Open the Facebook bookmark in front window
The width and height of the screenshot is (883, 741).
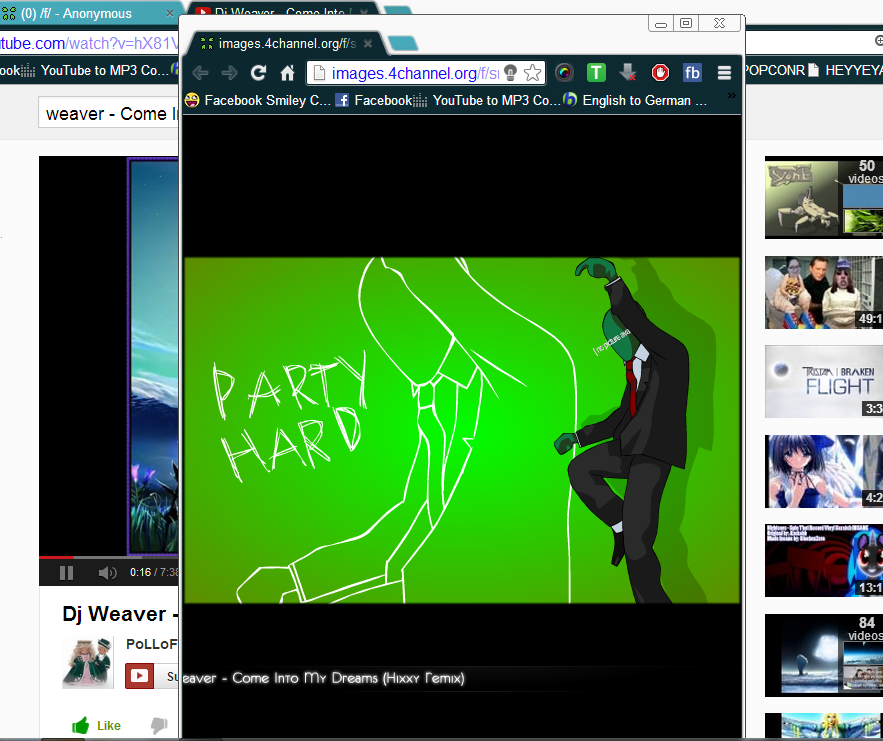[x=374, y=100]
